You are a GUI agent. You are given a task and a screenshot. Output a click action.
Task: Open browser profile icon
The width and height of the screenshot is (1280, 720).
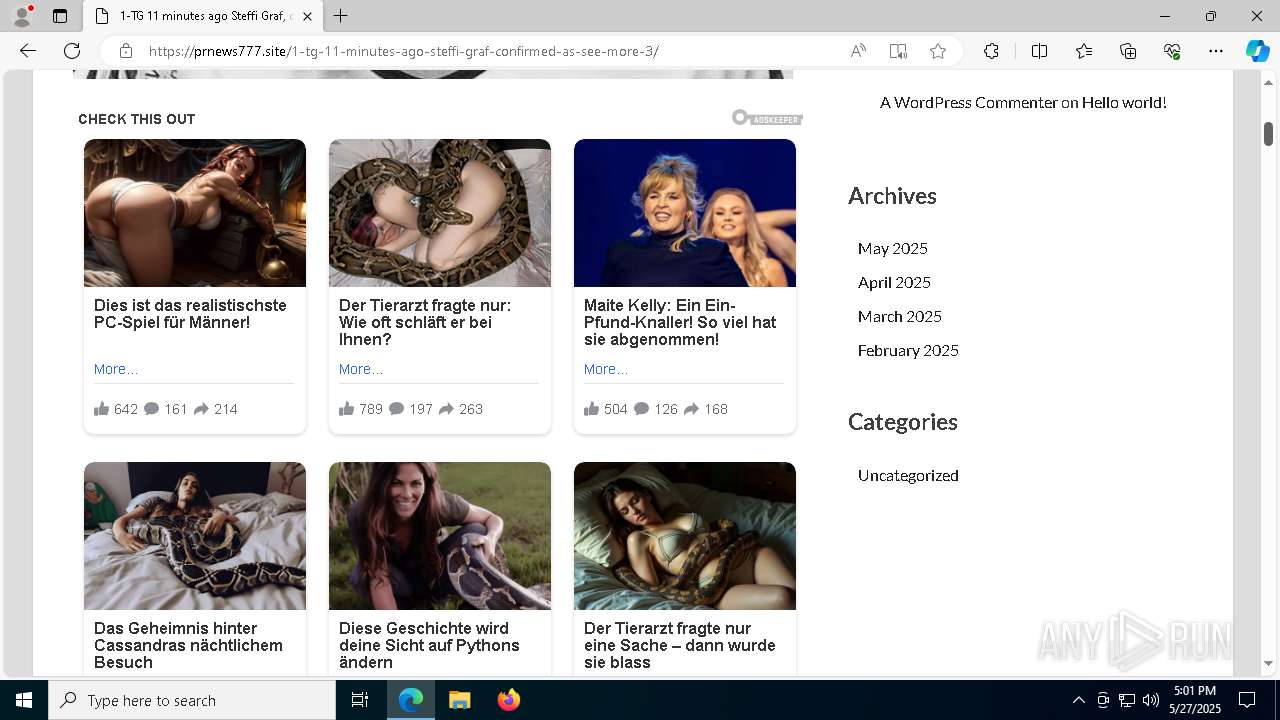click(x=22, y=16)
